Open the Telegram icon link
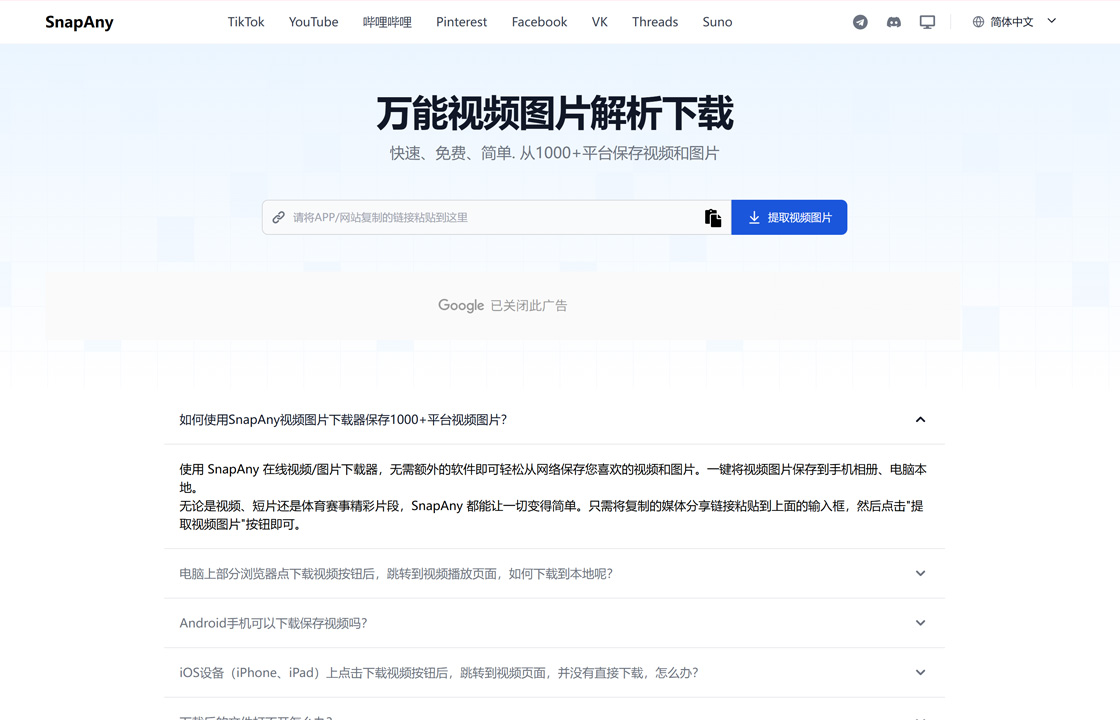 [860, 22]
